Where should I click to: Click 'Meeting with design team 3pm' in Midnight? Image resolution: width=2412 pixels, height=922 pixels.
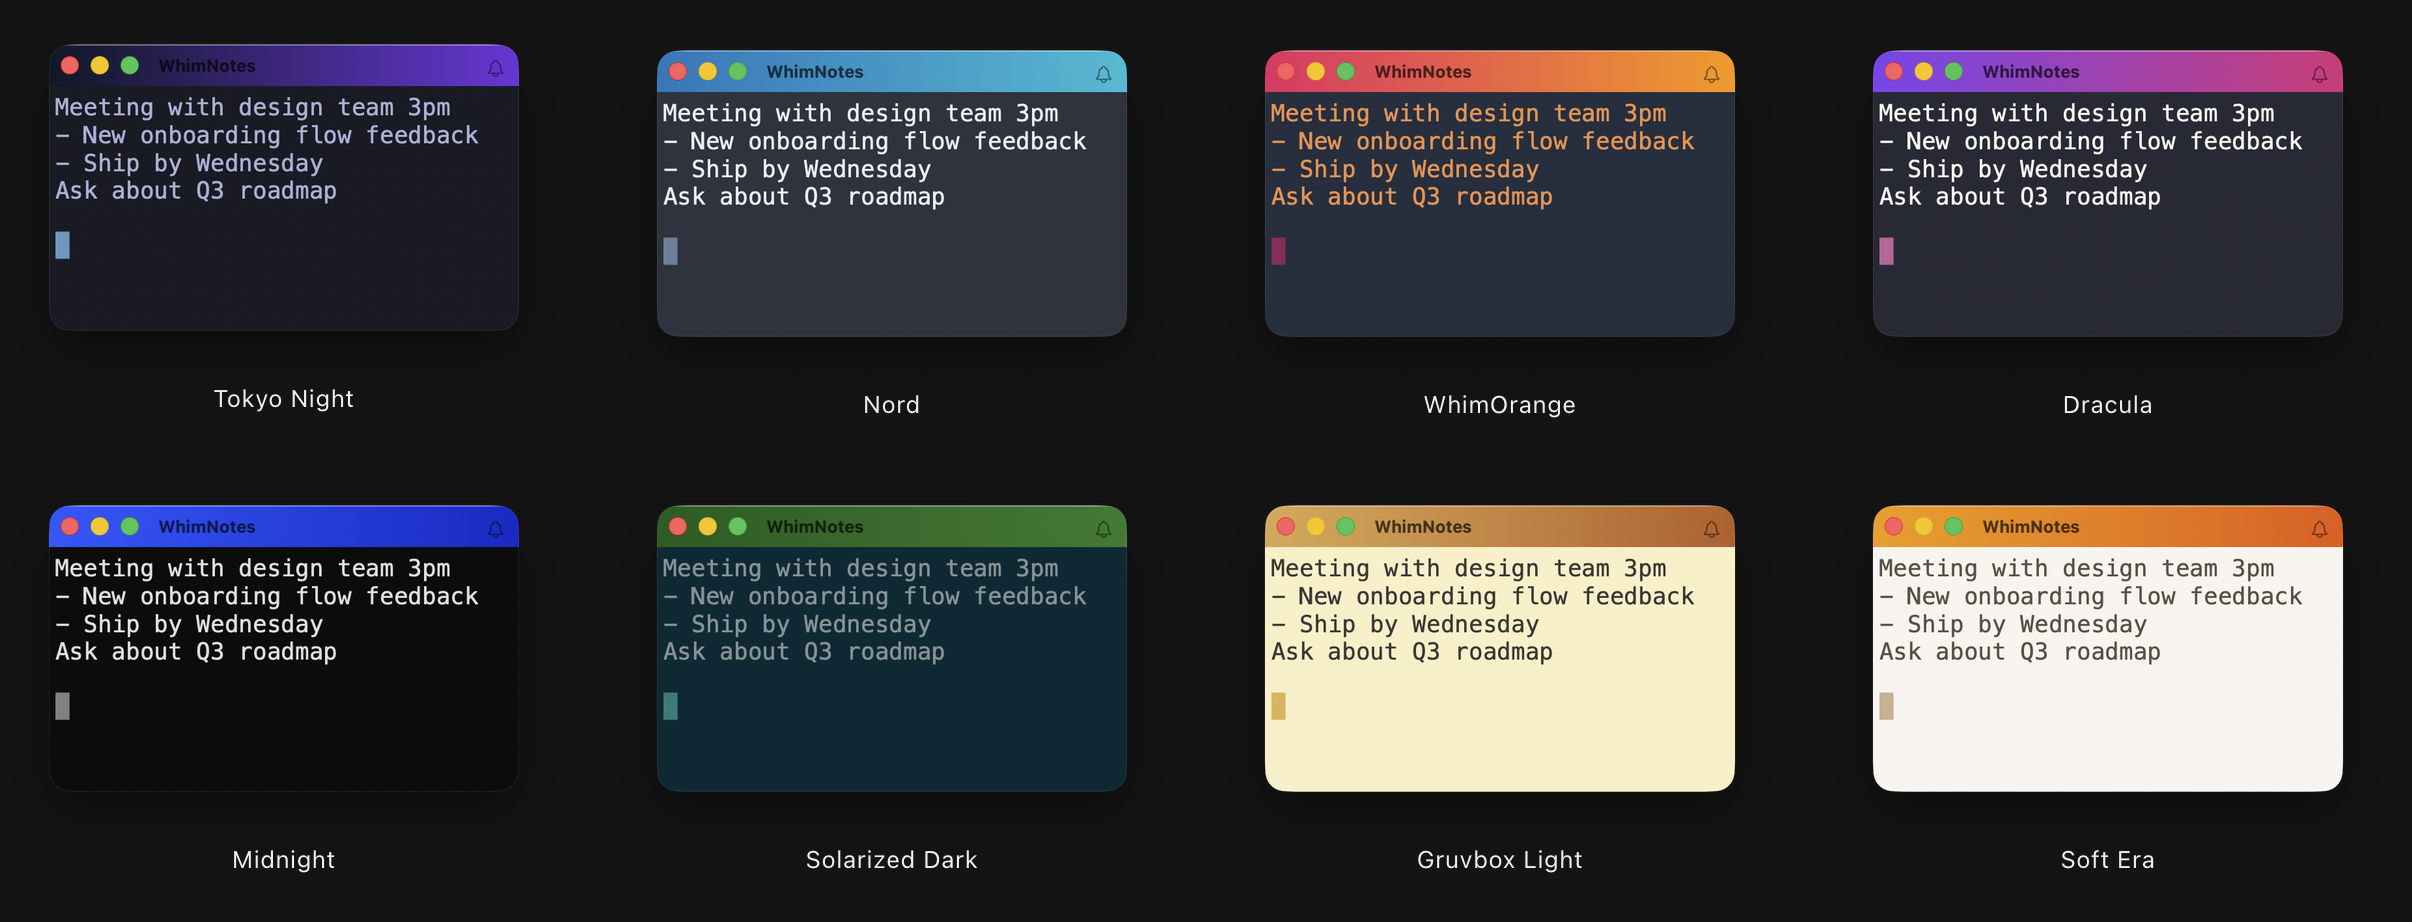coord(253,568)
